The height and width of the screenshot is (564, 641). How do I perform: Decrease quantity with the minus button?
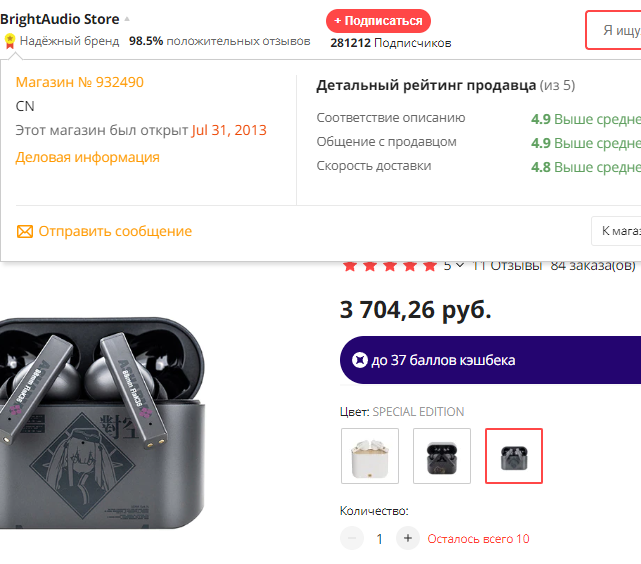pyautogui.click(x=352, y=538)
